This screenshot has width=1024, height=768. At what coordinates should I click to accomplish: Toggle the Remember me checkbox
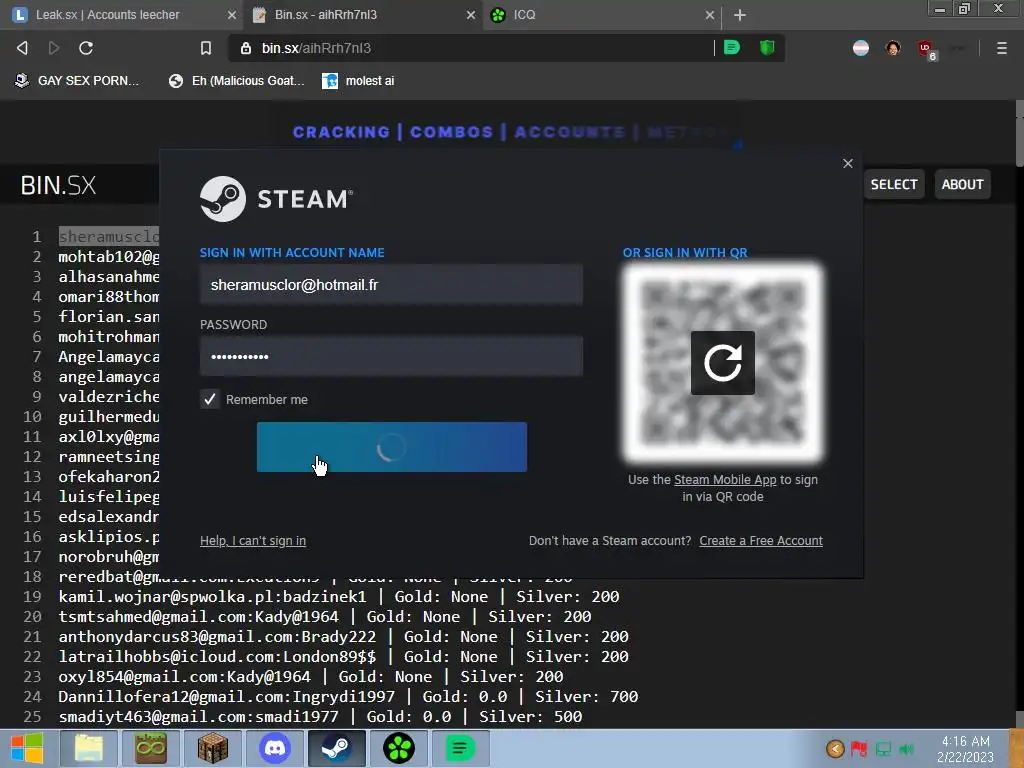coord(210,399)
